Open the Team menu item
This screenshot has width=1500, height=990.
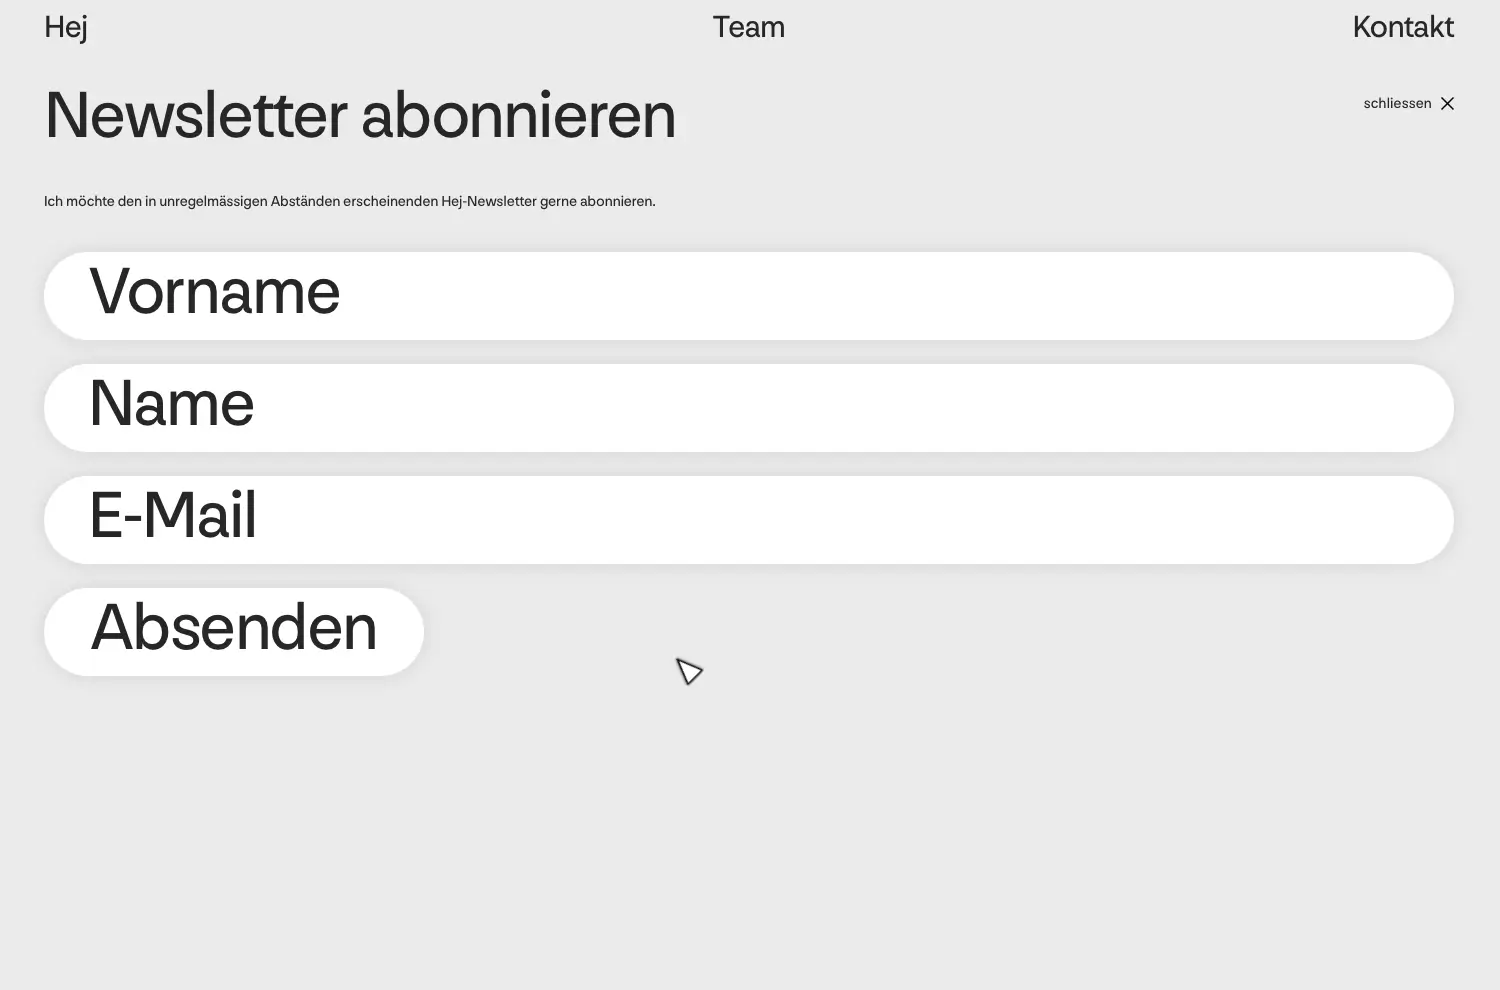[748, 27]
